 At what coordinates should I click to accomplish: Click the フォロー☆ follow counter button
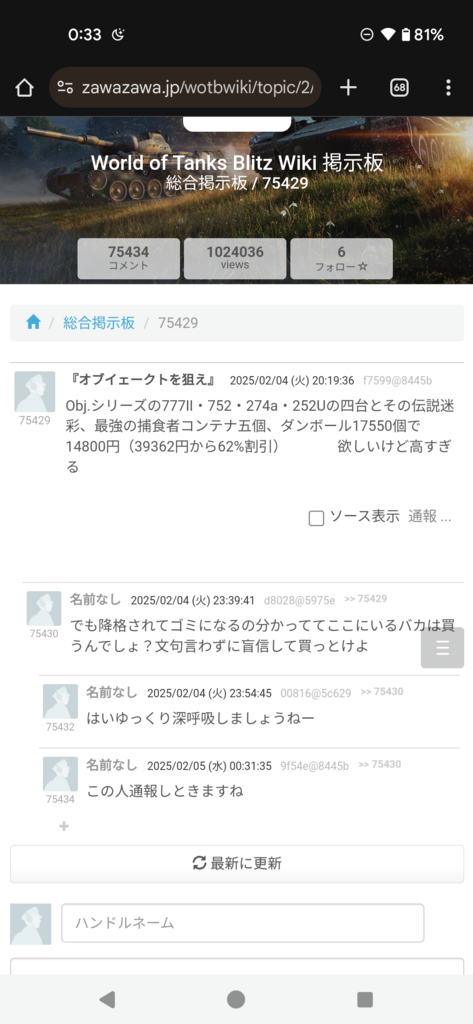point(342,259)
